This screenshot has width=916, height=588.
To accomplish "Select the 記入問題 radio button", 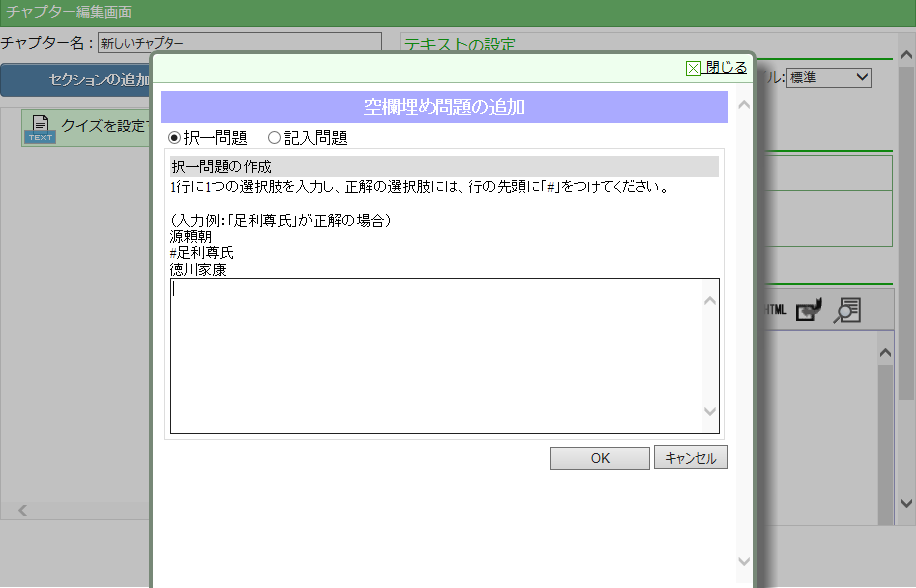I will pyautogui.click(x=274, y=138).
